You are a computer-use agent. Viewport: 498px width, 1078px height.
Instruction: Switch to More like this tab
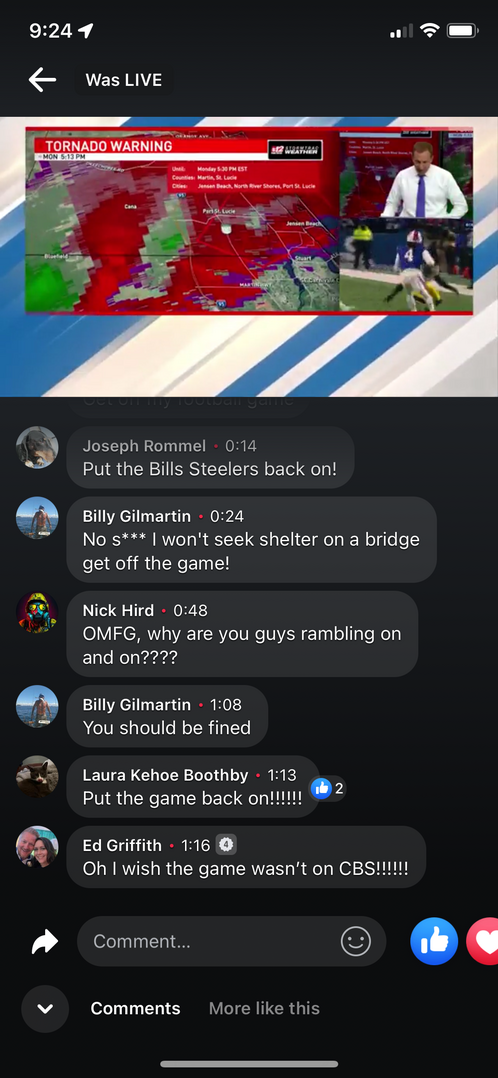point(264,1009)
